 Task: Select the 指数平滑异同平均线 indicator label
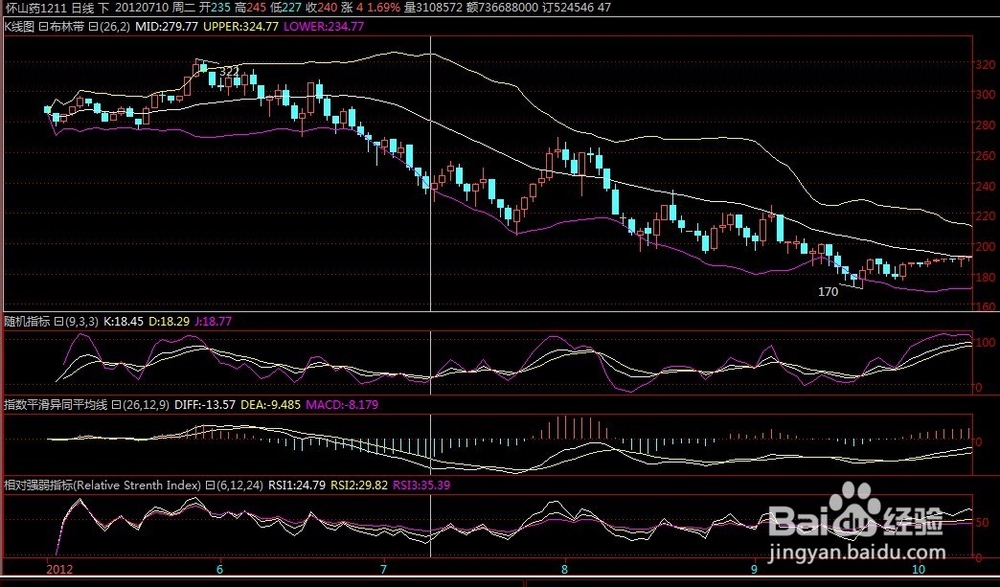[x=56, y=405]
